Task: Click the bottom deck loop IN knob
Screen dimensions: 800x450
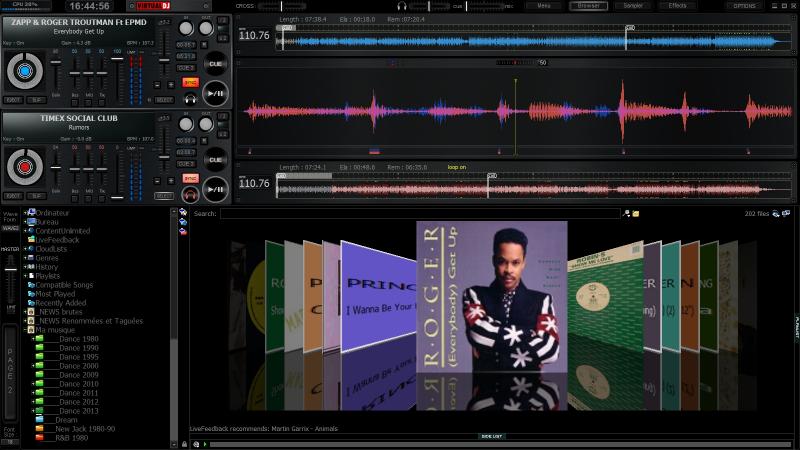Action: [186, 124]
